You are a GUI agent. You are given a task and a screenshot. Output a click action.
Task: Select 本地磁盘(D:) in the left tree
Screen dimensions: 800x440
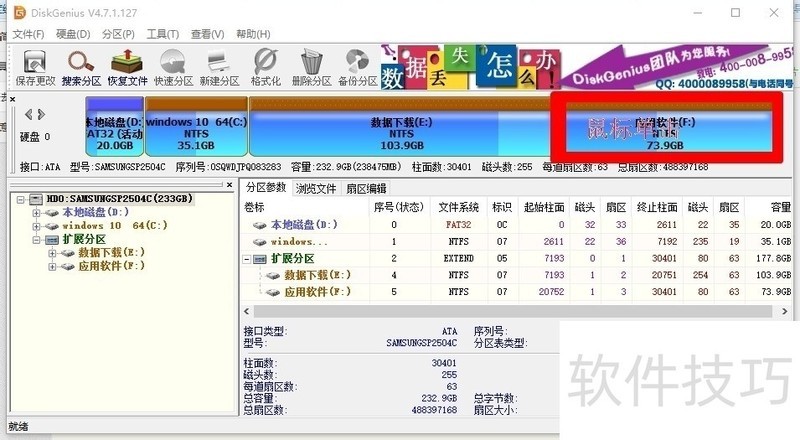(95, 212)
